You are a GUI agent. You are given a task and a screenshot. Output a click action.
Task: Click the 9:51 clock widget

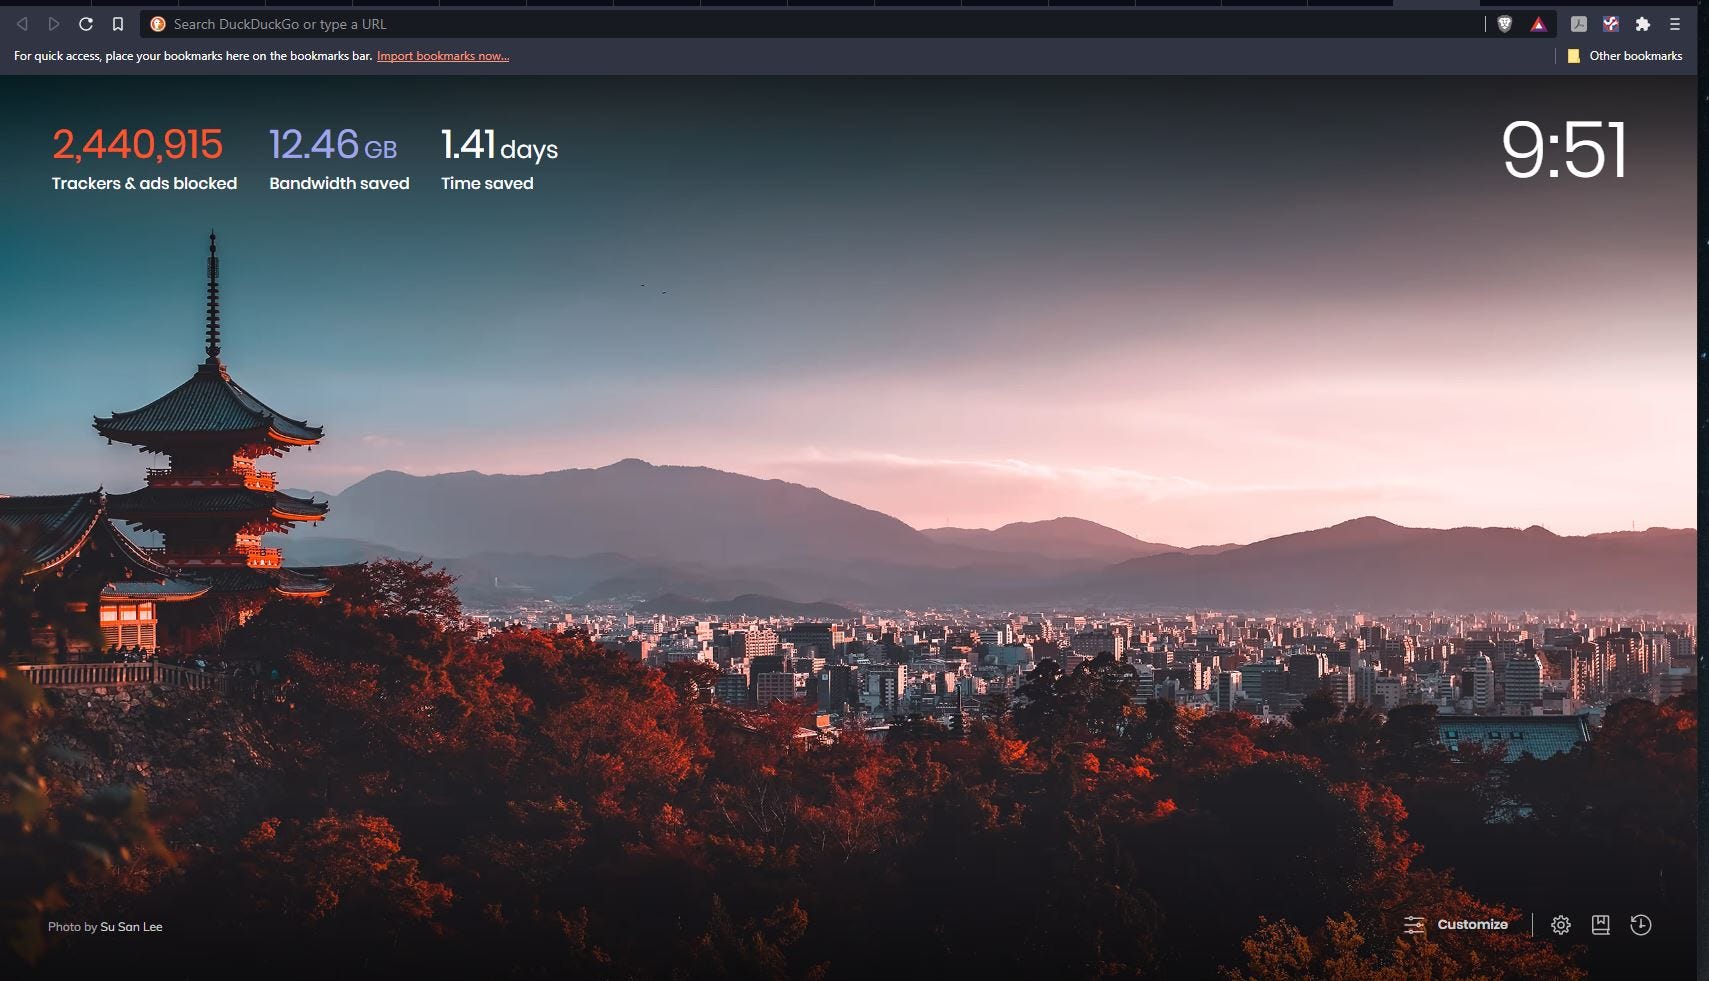[1564, 151]
